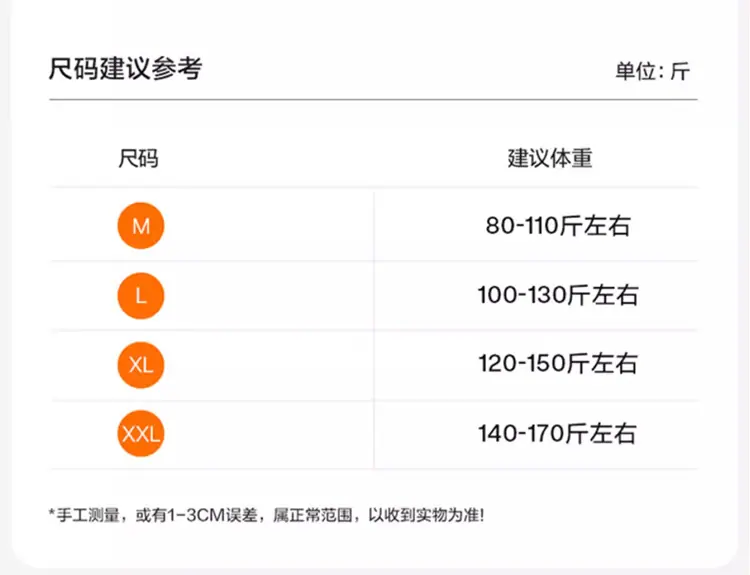This screenshot has width=750, height=575.
Task: Click the vertical divider between table columns
Action: click(x=374, y=330)
